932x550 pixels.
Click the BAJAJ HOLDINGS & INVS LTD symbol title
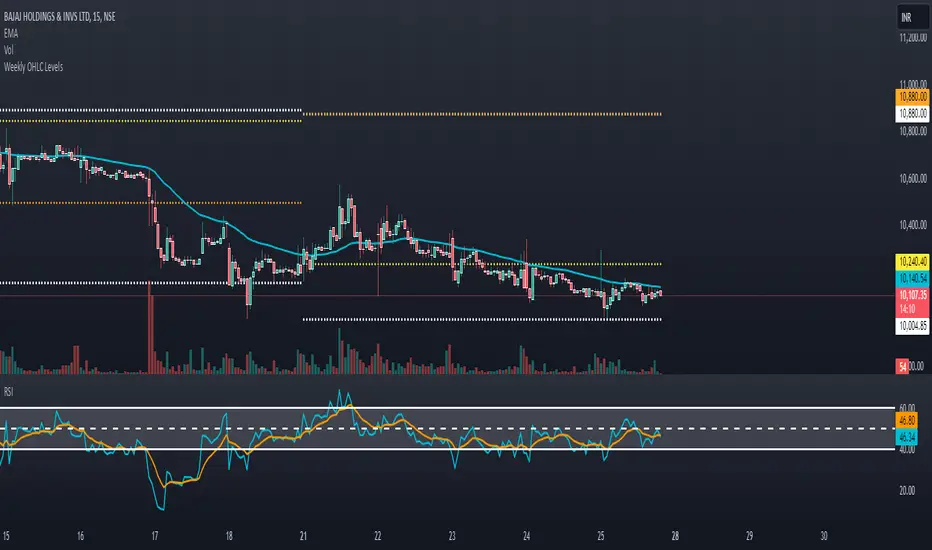(59, 17)
